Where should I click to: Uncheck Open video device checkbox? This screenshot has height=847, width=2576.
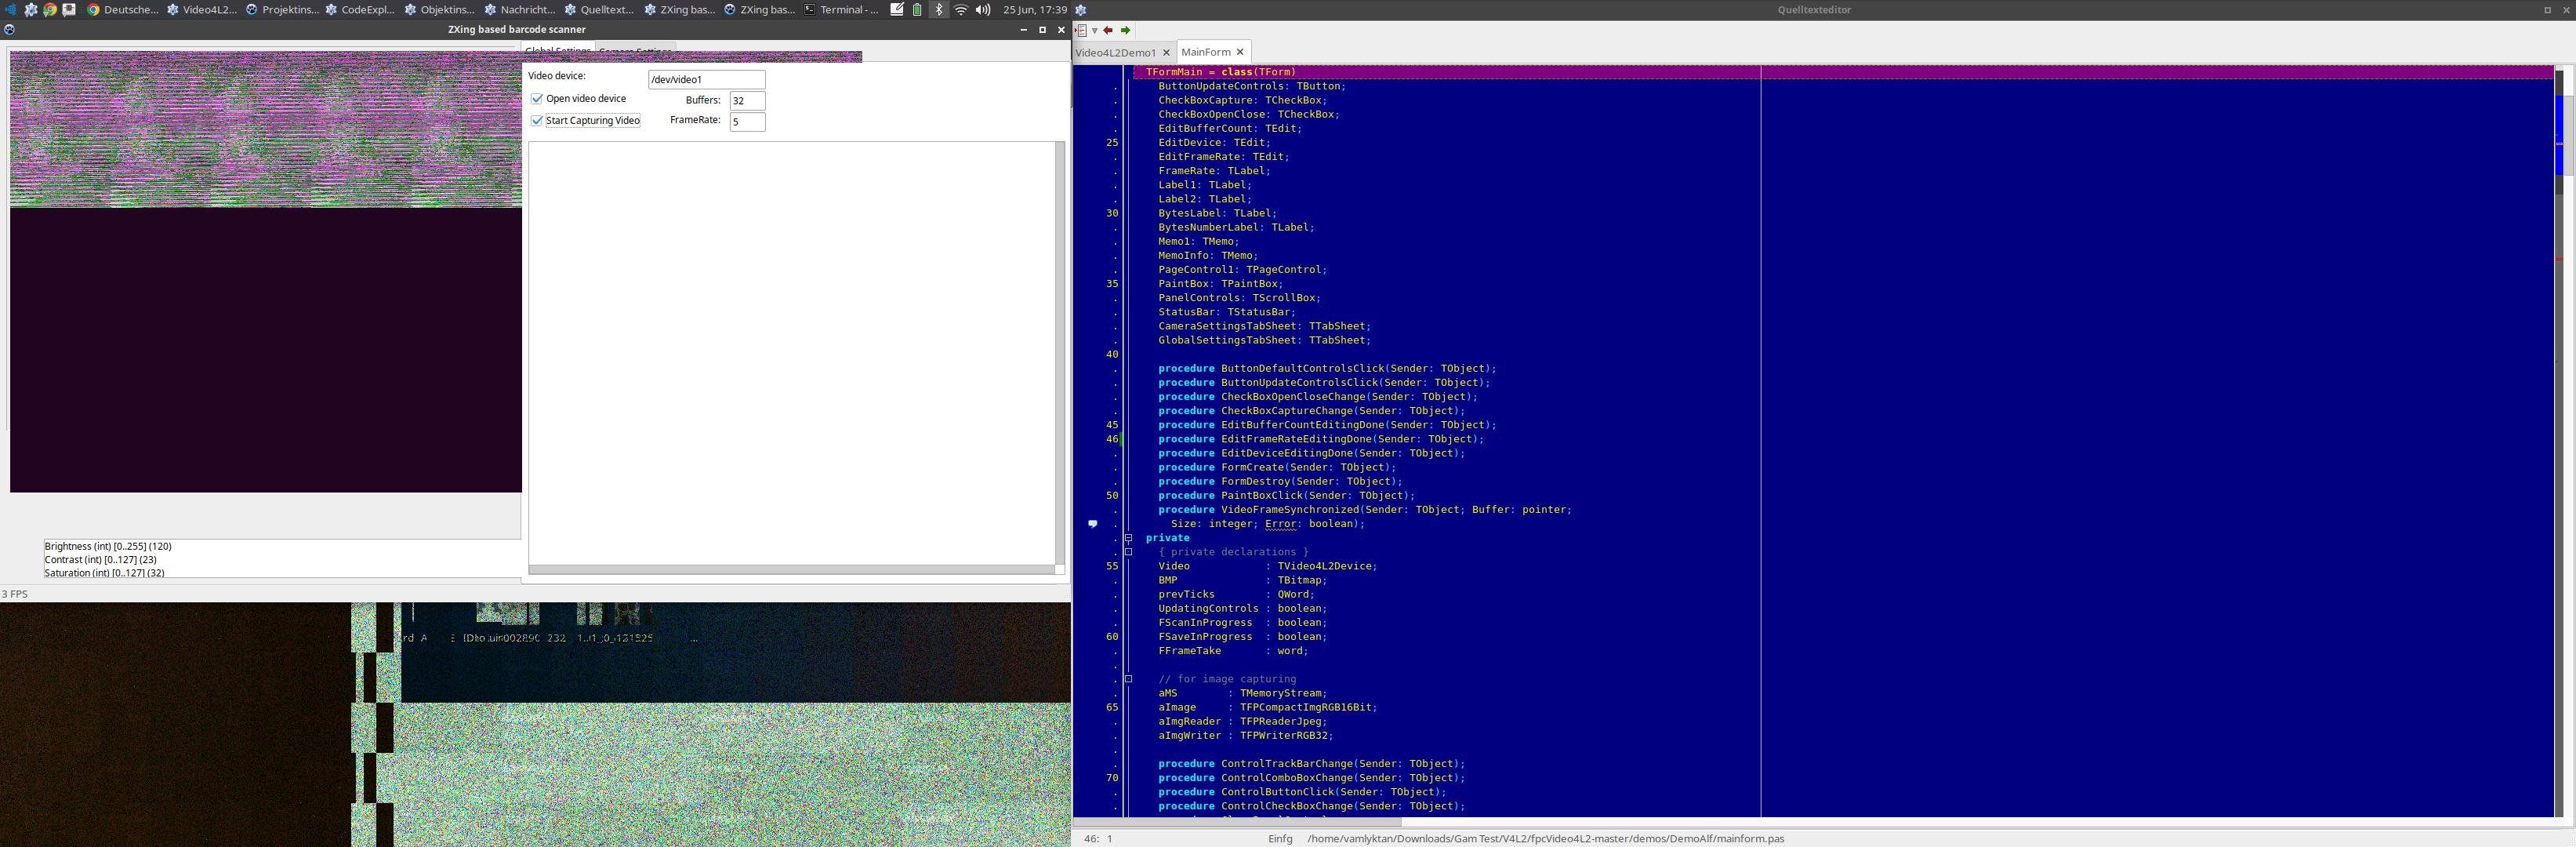(x=537, y=99)
